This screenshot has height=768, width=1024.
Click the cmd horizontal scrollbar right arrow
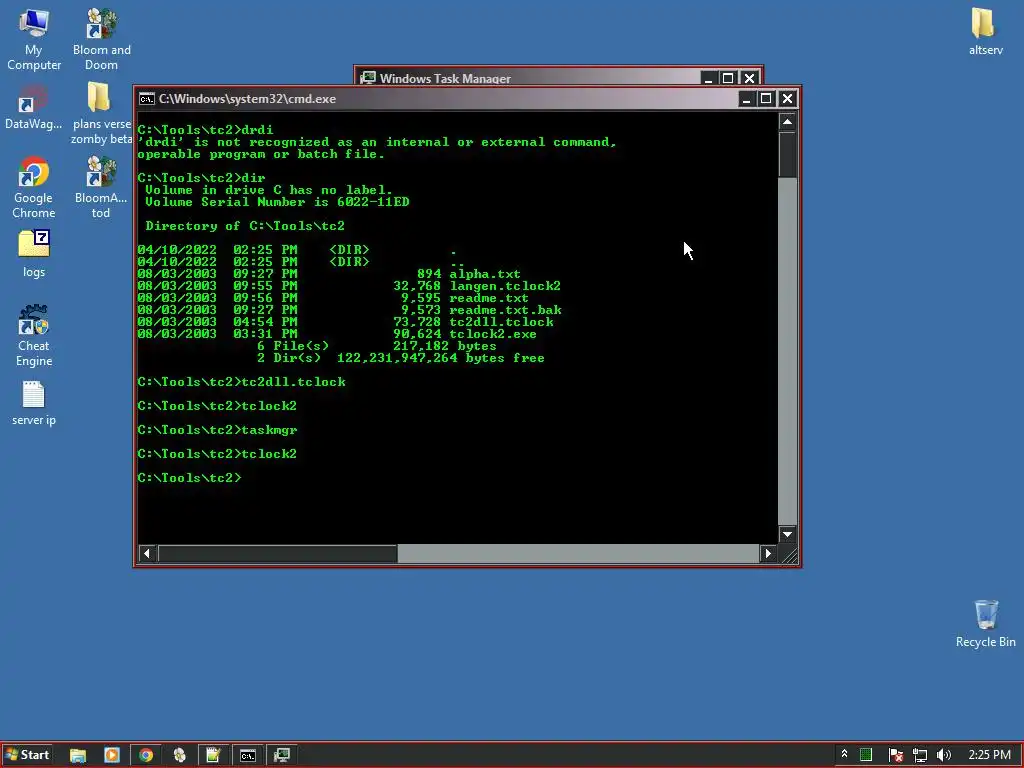coord(768,554)
